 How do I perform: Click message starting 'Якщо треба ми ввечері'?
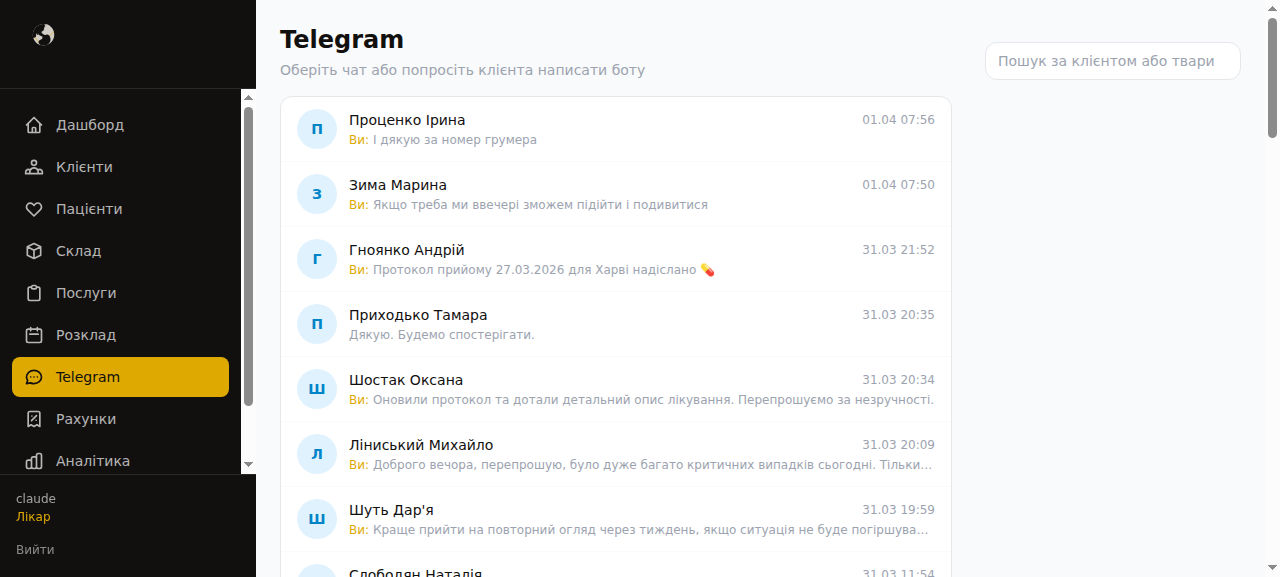click(540, 205)
